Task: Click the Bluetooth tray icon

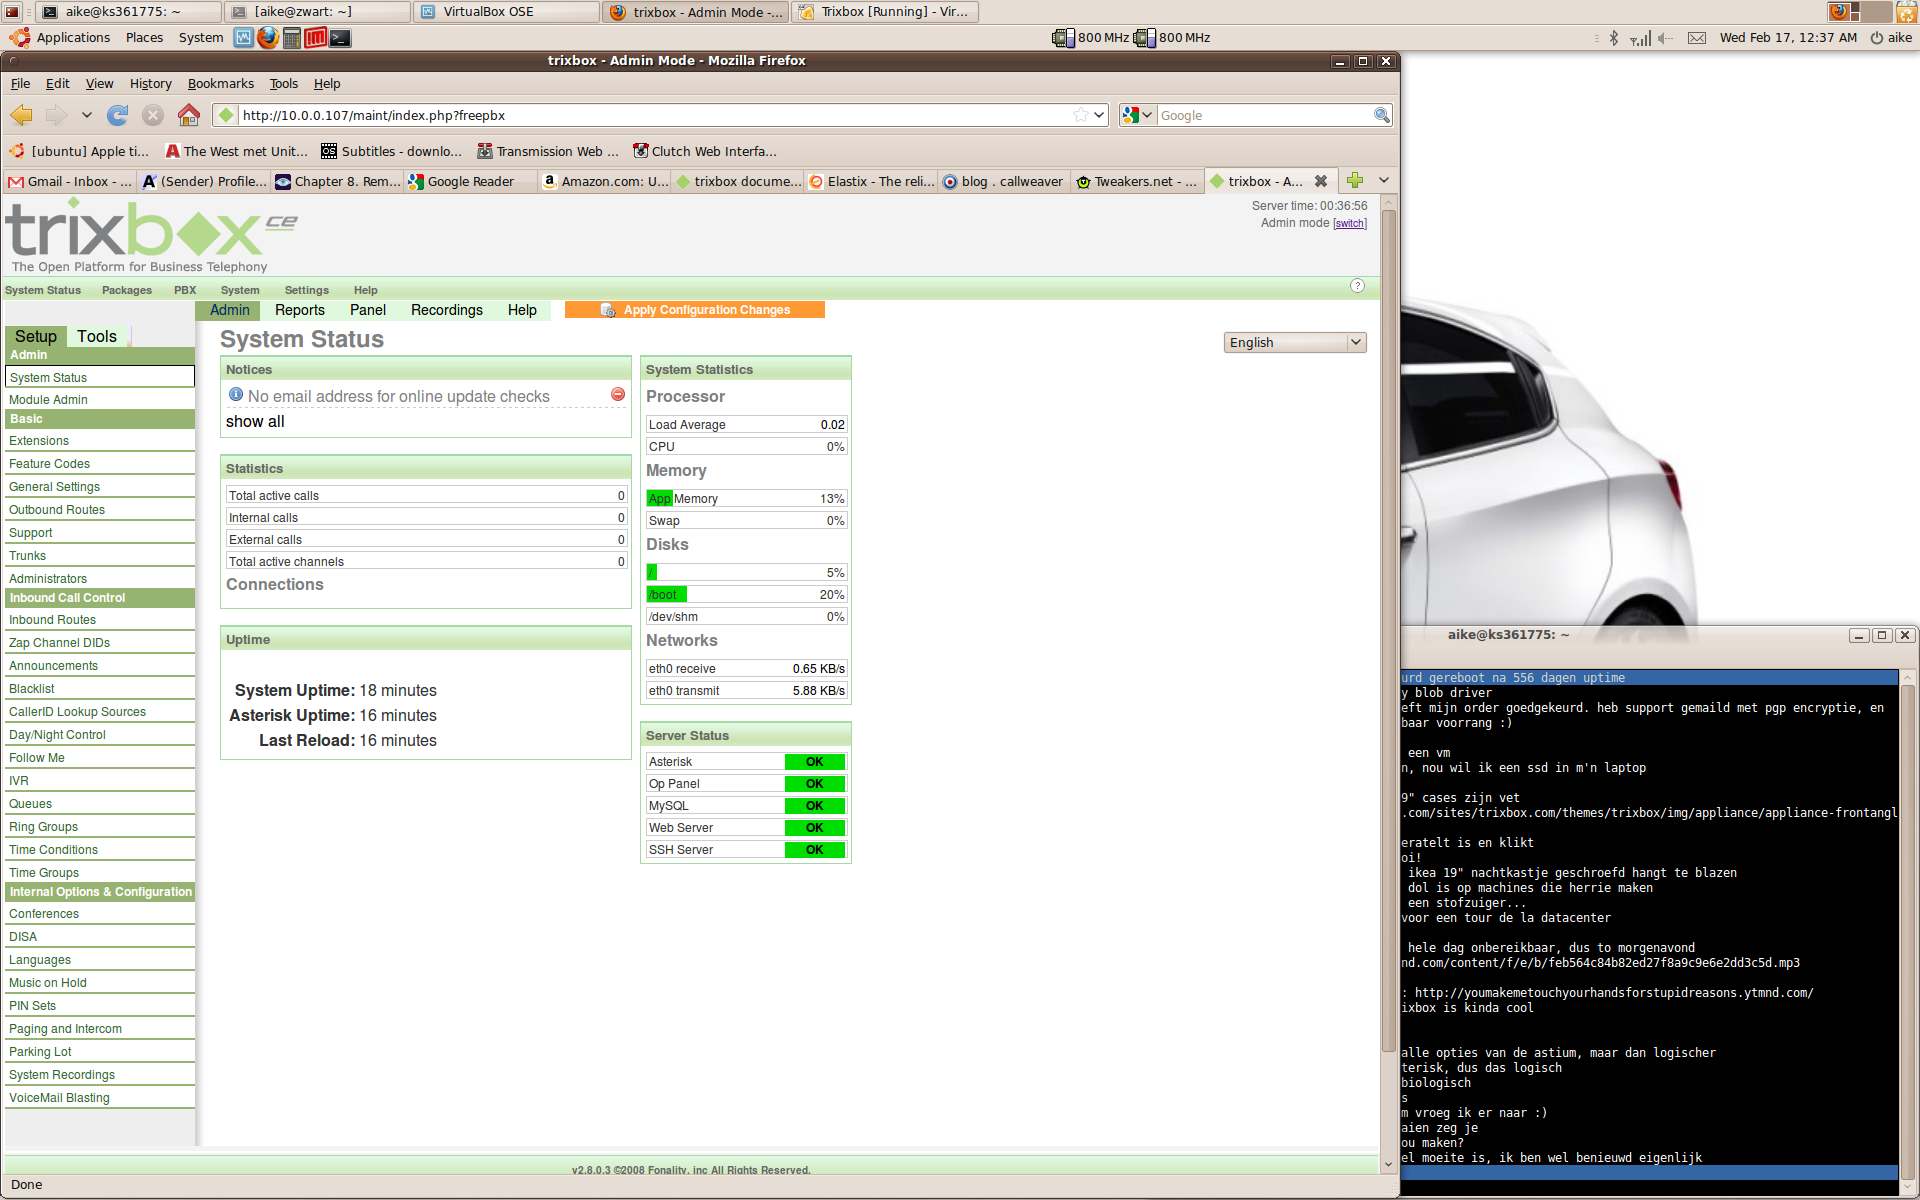Action: pos(1613,38)
